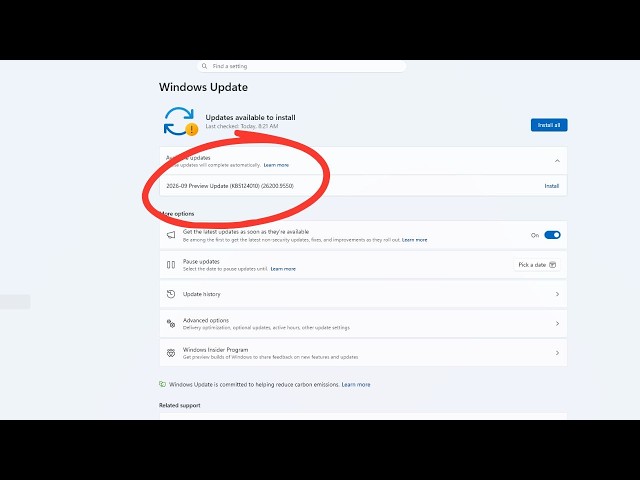Viewport: 640px width, 480px height.
Task: Open Update history chevron
Action: [x=557, y=294]
